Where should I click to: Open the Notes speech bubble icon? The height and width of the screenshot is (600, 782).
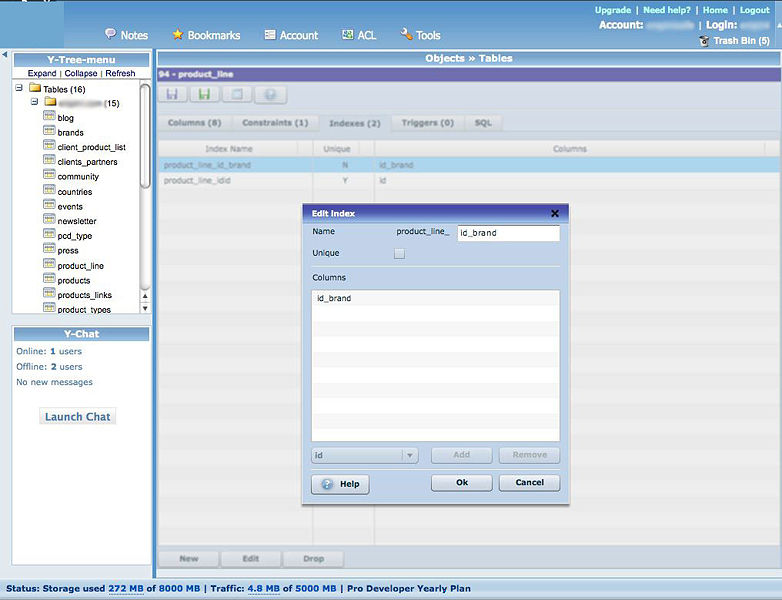click(110, 34)
